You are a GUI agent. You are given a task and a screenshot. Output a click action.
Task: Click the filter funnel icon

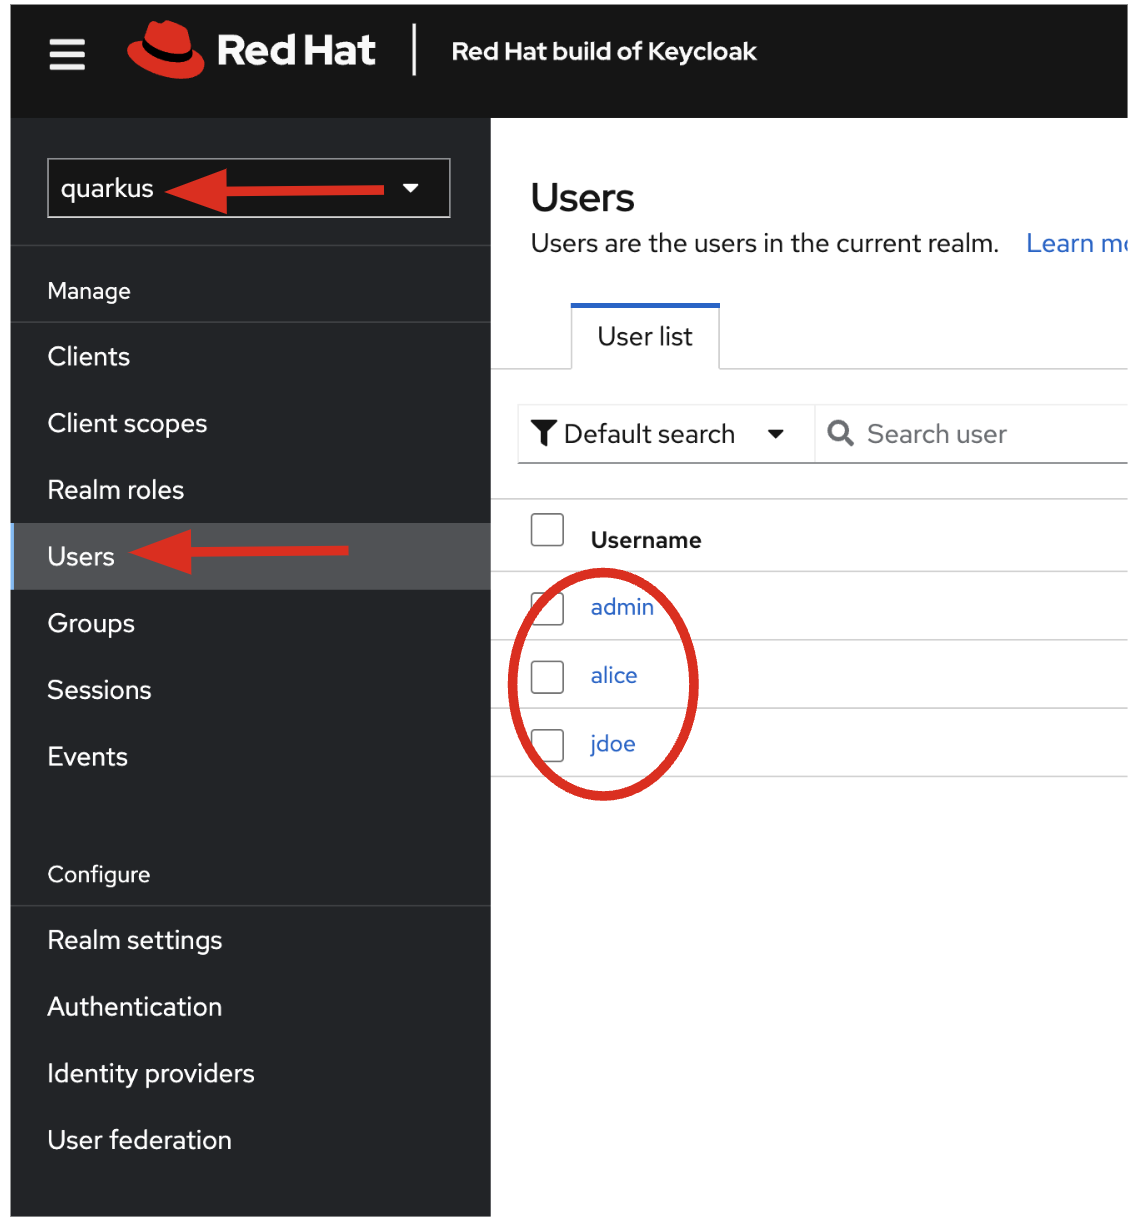tap(543, 433)
